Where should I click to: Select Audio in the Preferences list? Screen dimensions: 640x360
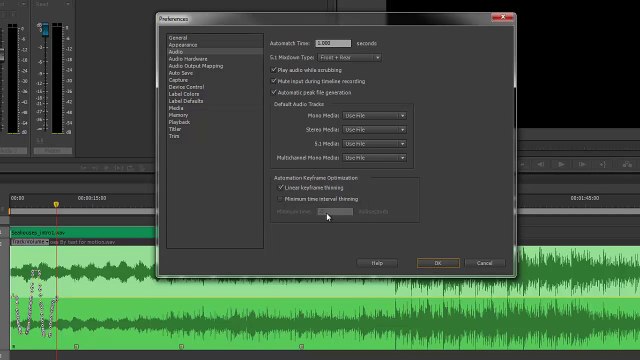(x=176, y=52)
